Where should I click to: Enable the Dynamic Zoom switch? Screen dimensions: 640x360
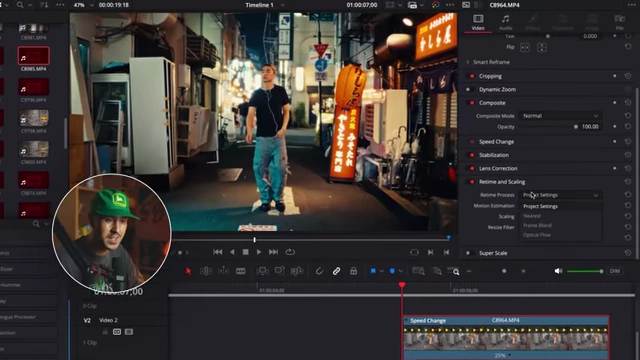[469, 89]
